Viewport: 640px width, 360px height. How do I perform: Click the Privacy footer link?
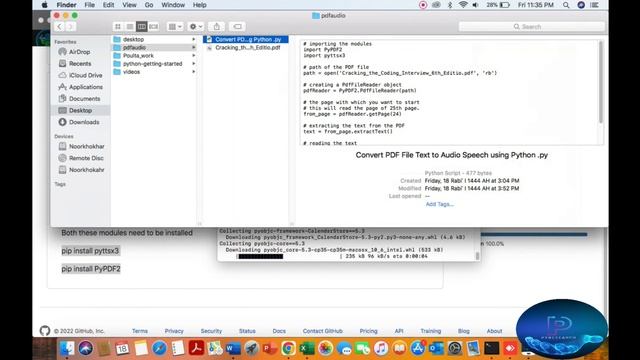point(174,331)
